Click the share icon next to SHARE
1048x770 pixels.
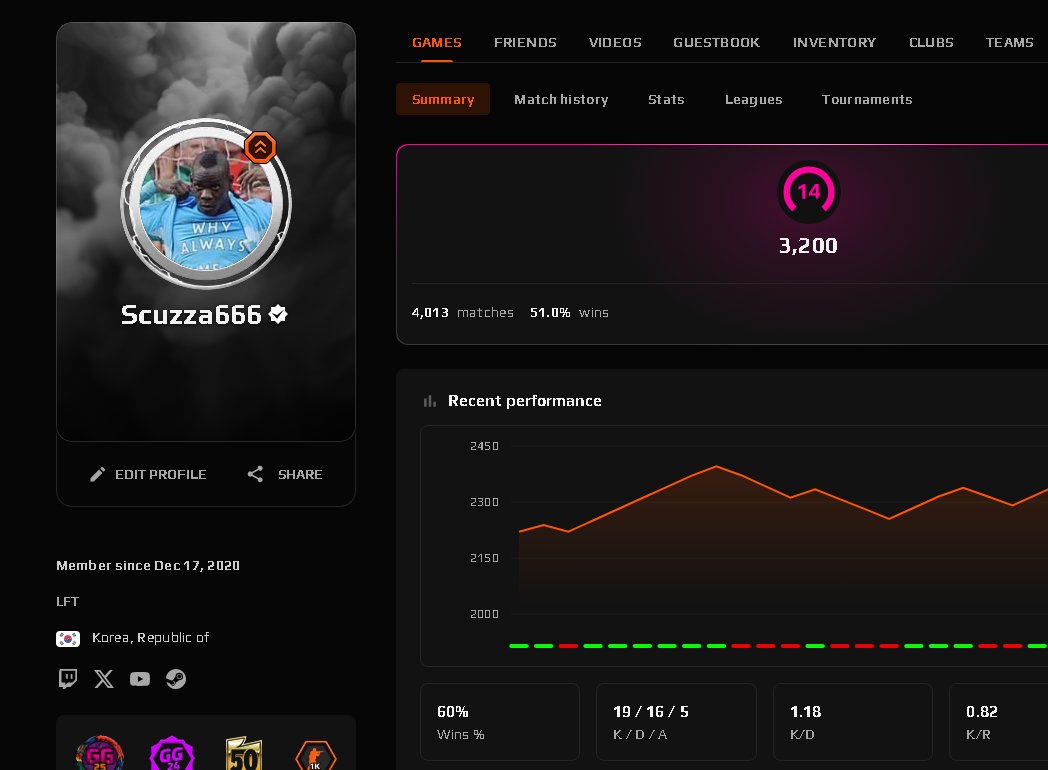[255, 475]
